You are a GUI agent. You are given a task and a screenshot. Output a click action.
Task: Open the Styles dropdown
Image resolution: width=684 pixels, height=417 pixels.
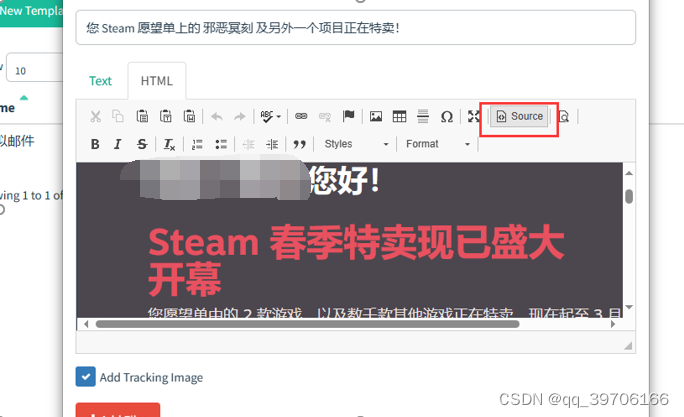356,144
